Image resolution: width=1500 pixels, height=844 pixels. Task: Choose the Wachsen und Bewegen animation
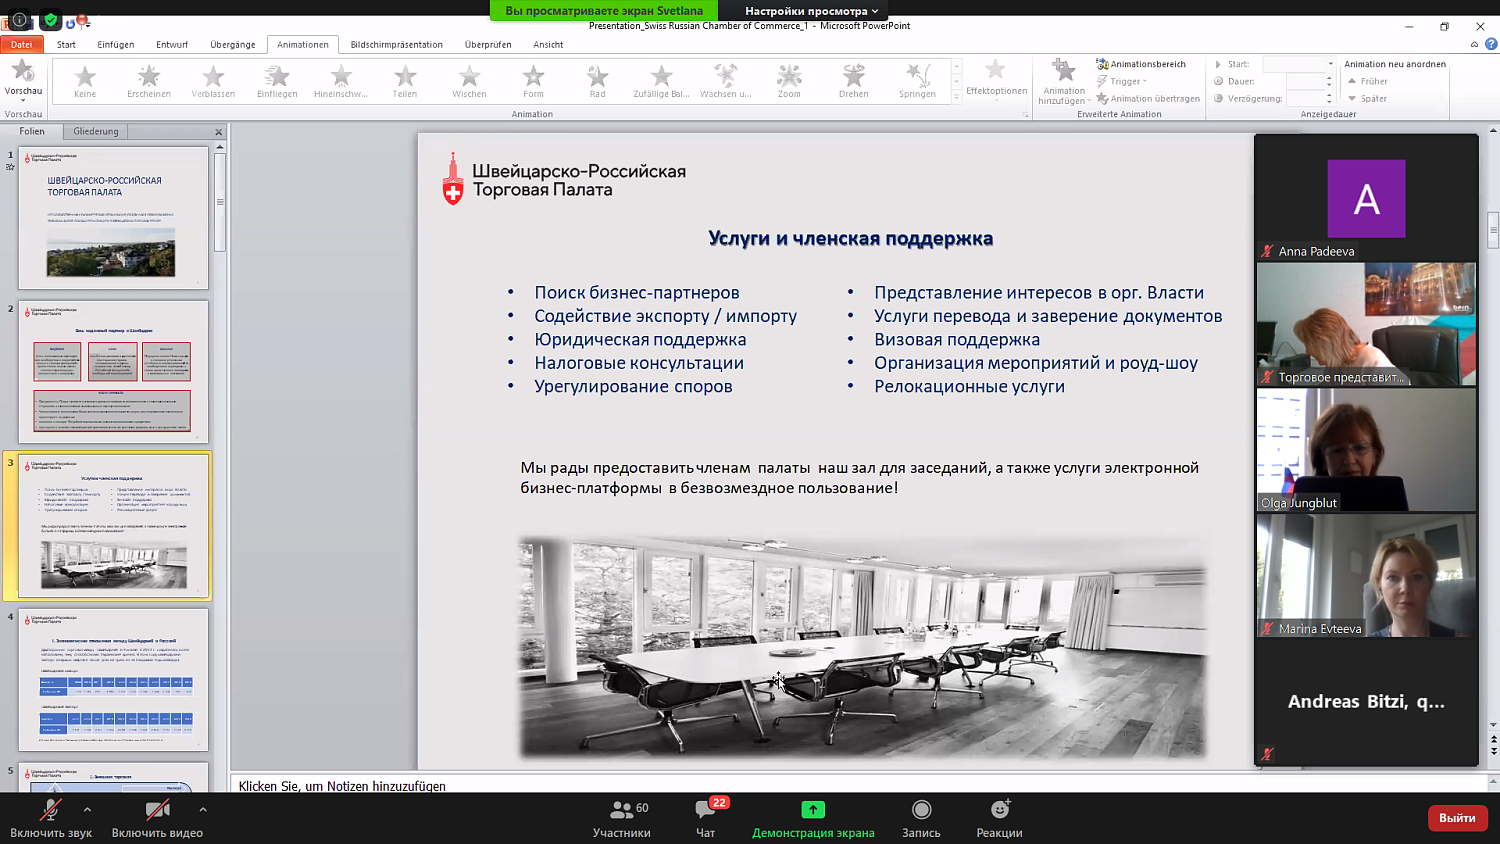pyautogui.click(x=725, y=81)
